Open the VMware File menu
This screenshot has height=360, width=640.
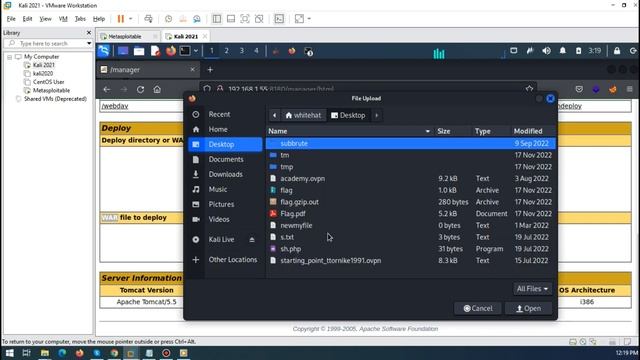click(11, 19)
